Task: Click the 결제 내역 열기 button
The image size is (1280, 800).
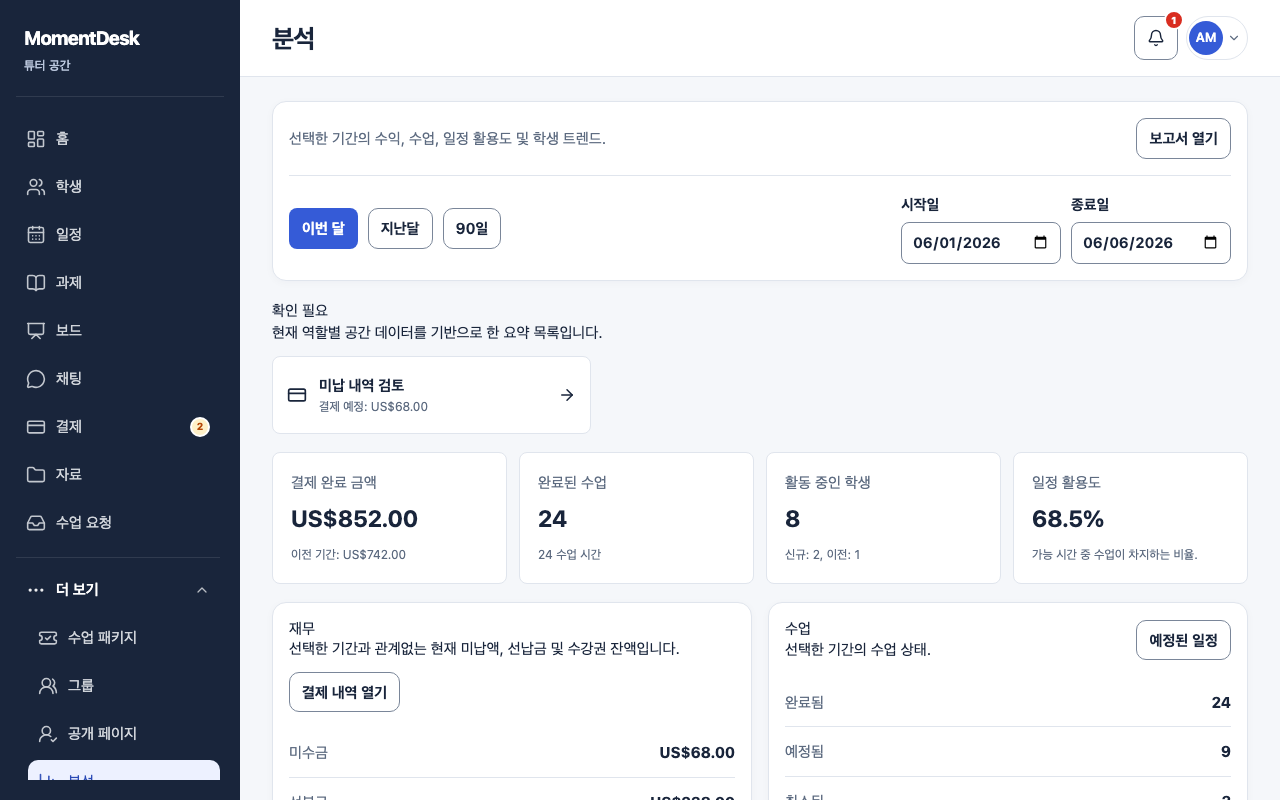Action: pyautogui.click(x=344, y=692)
